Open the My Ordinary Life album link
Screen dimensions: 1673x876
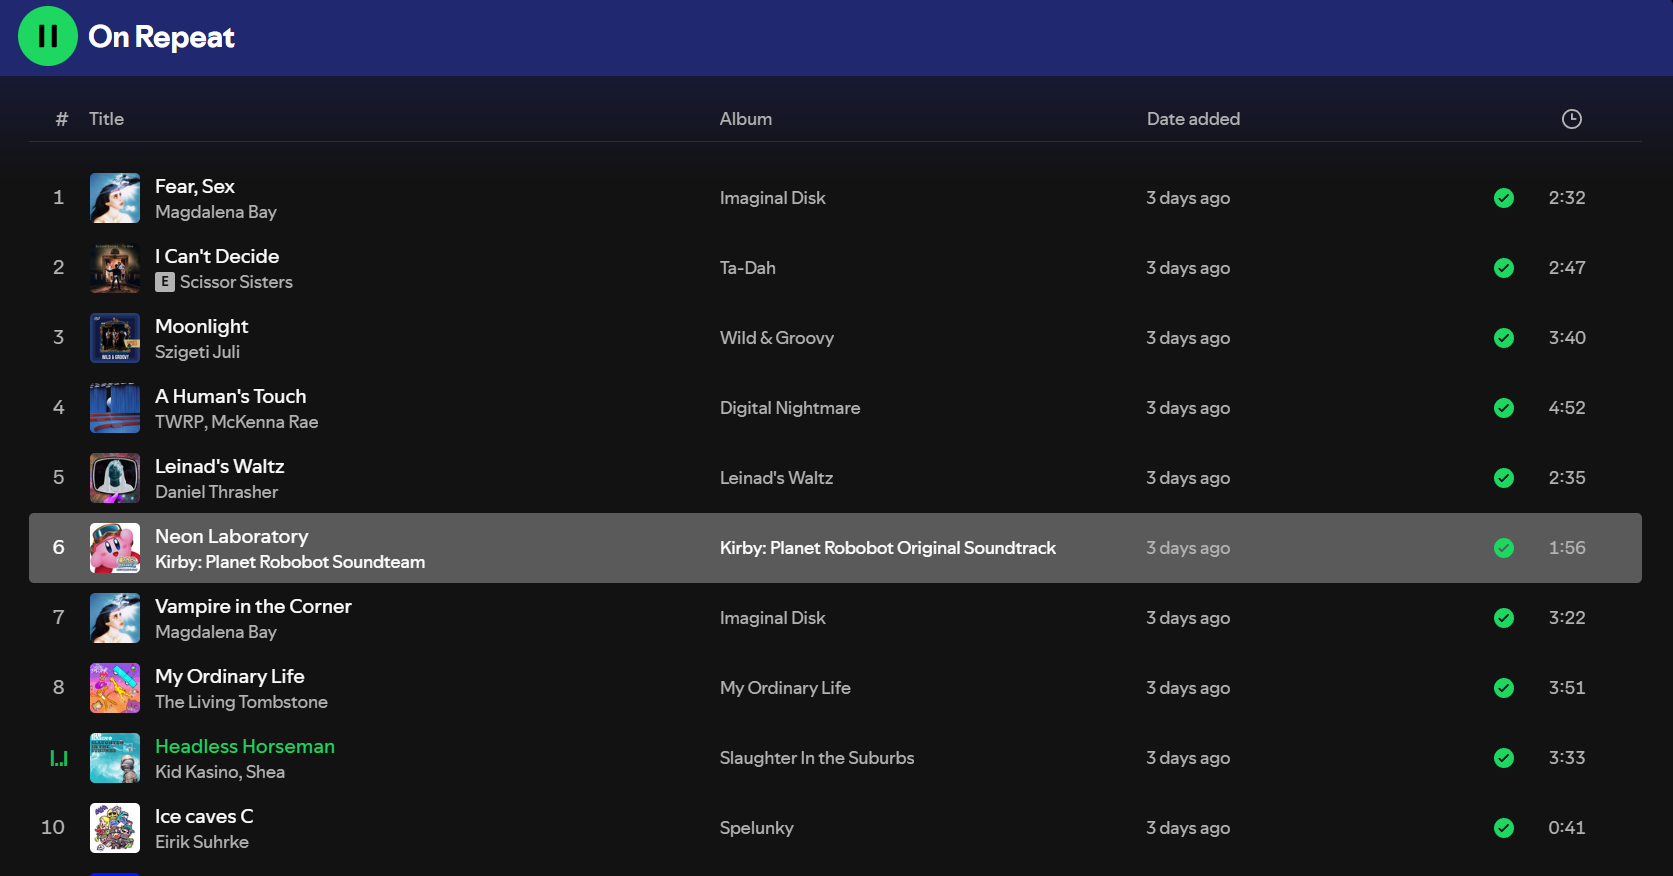pos(785,688)
